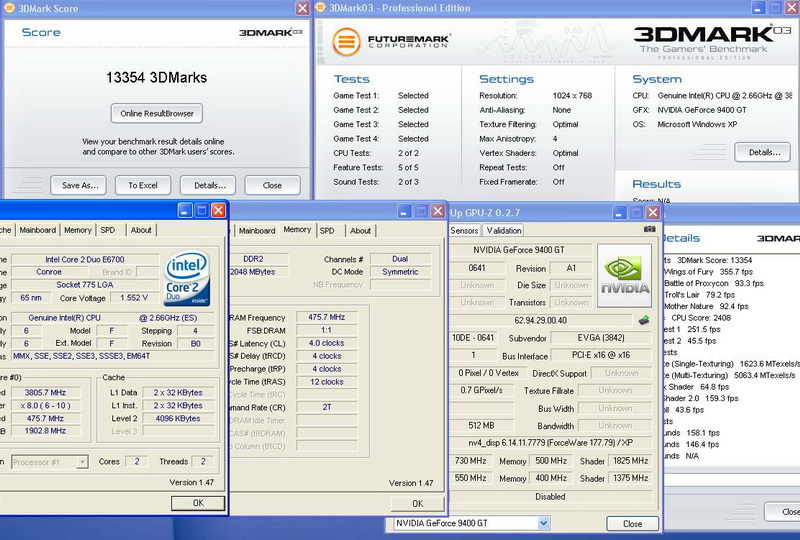Click the 3DMark Score window title icon
Image resolution: width=800 pixels, height=540 pixels.
9,8
